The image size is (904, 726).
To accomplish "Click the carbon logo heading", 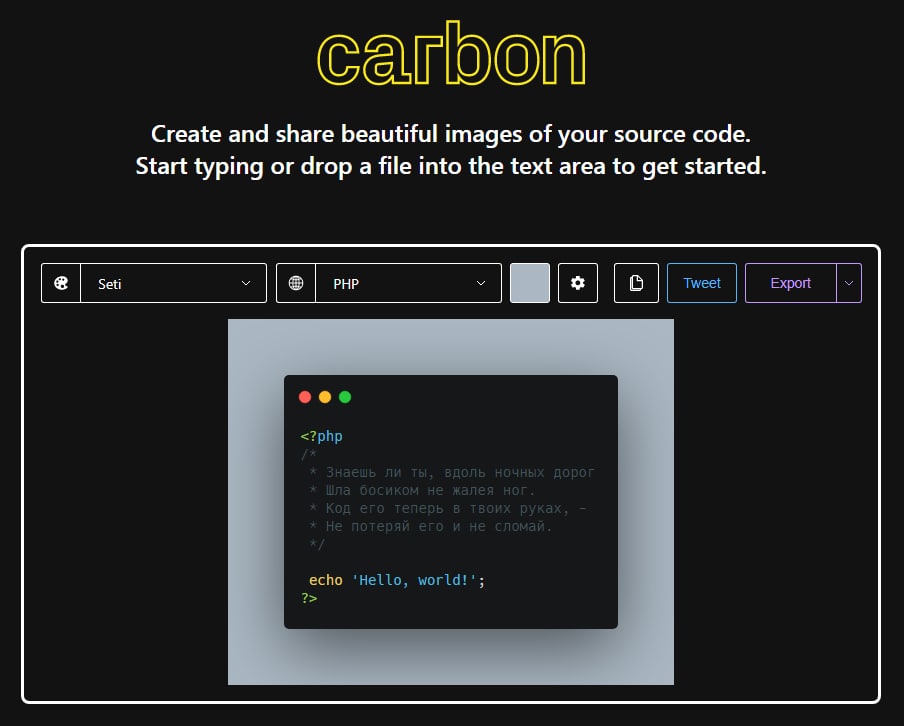I will [x=451, y=54].
